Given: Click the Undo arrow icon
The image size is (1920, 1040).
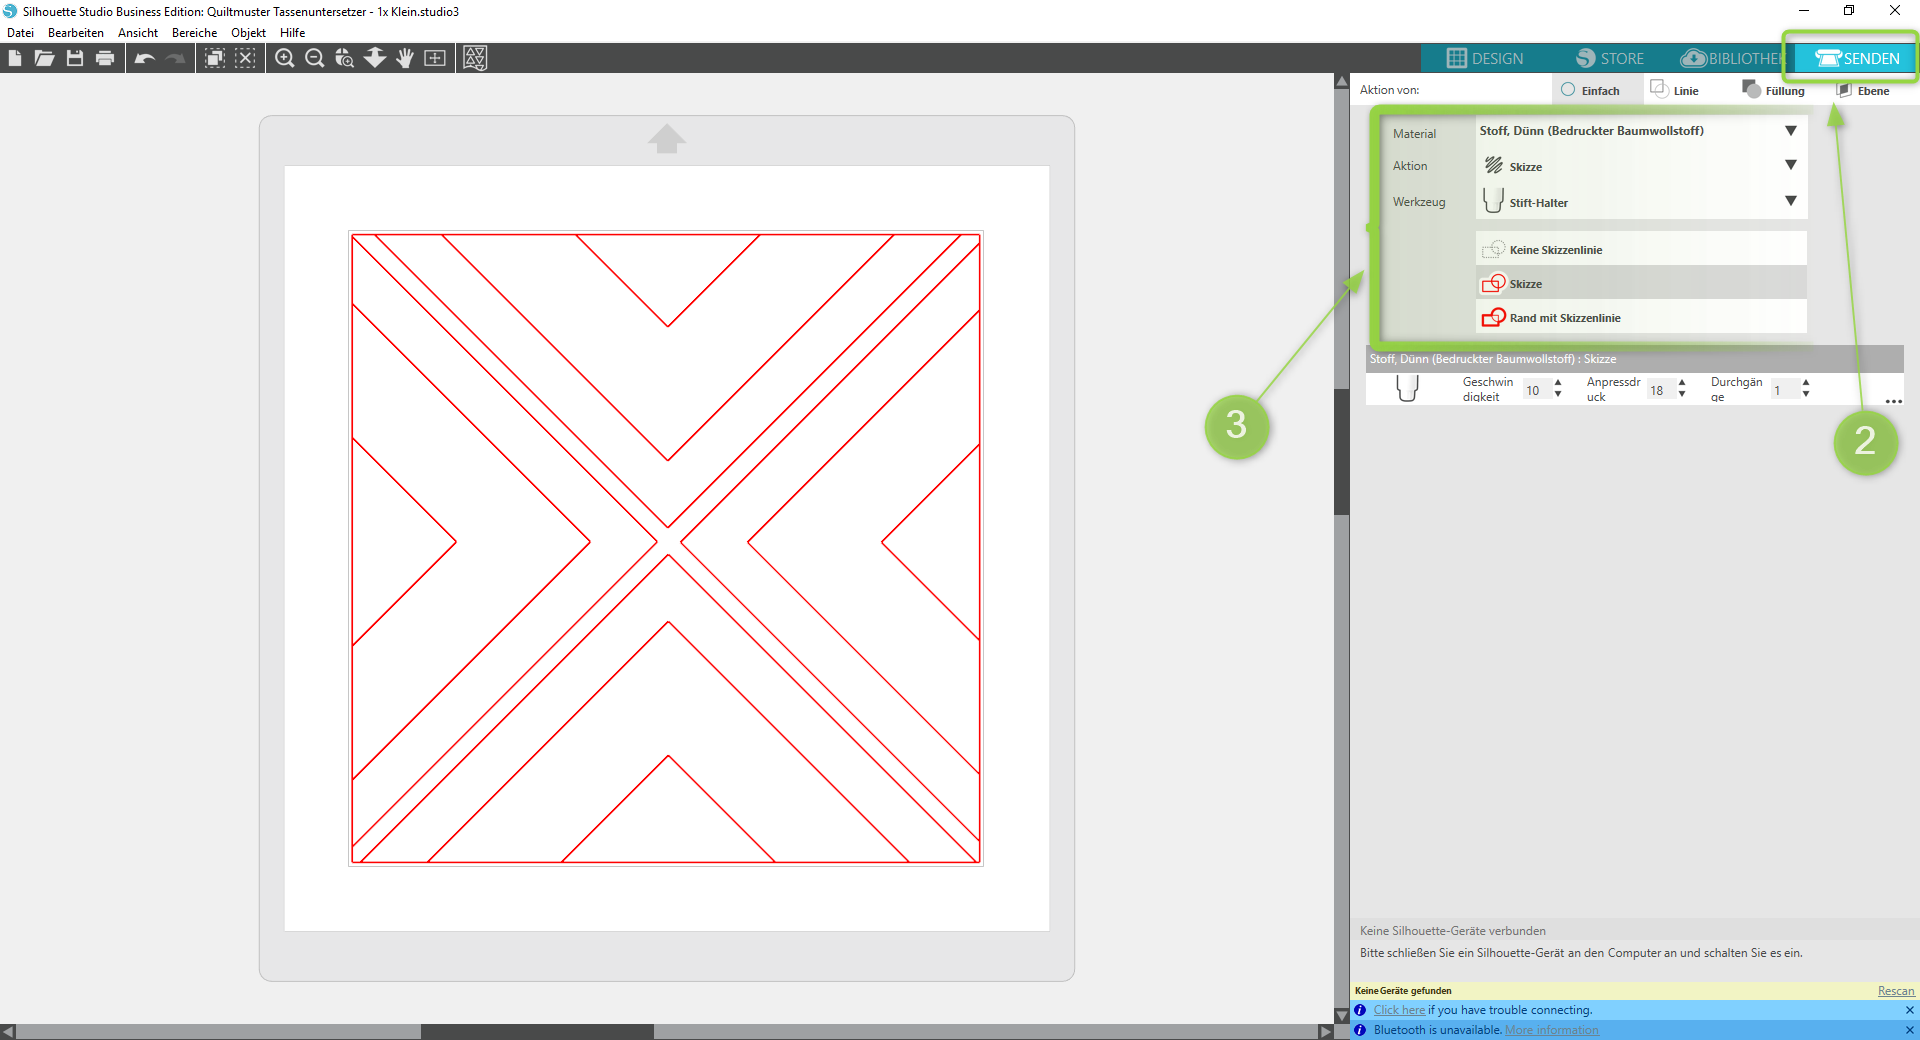Looking at the screenshot, I should tap(145, 58).
